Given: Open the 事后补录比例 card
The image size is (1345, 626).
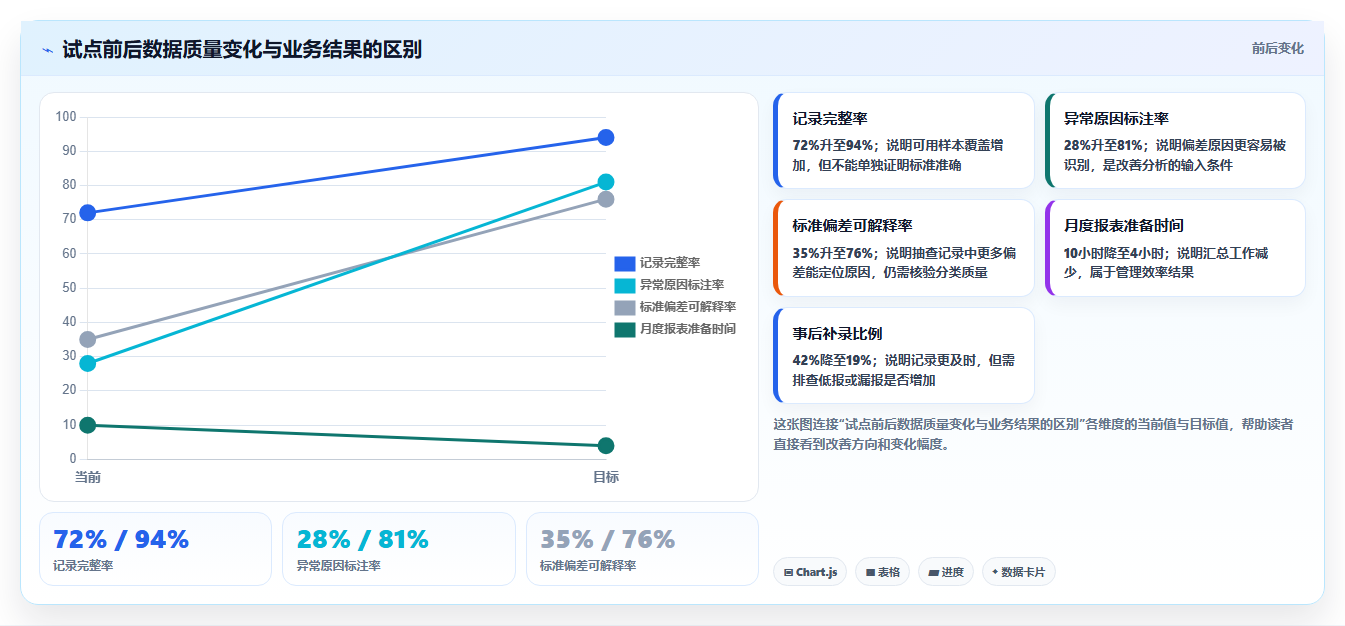Looking at the screenshot, I should (904, 355).
